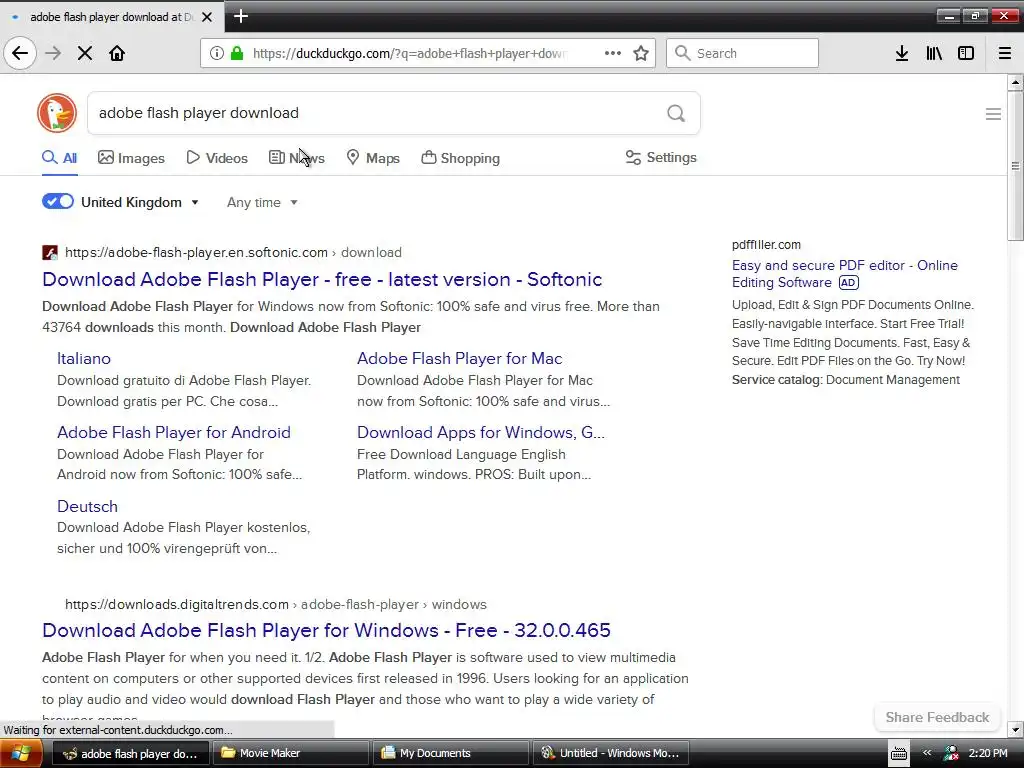Expand hidden tray icons chevron
1024x768 pixels.
point(927,753)
